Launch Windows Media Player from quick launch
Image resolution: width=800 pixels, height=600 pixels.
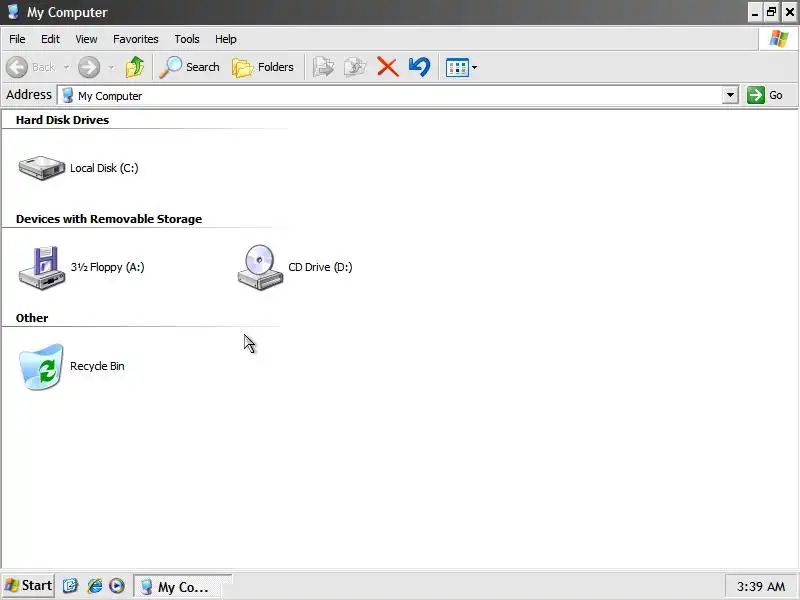pos(117,586)
